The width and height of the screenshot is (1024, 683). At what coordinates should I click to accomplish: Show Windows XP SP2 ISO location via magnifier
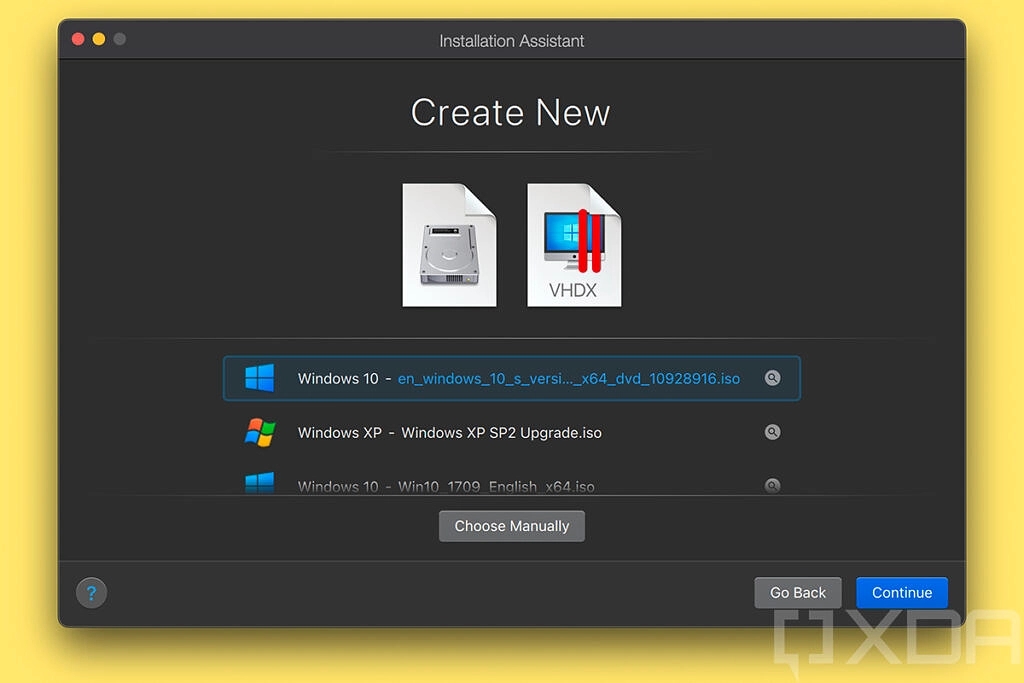pos(772,432)
